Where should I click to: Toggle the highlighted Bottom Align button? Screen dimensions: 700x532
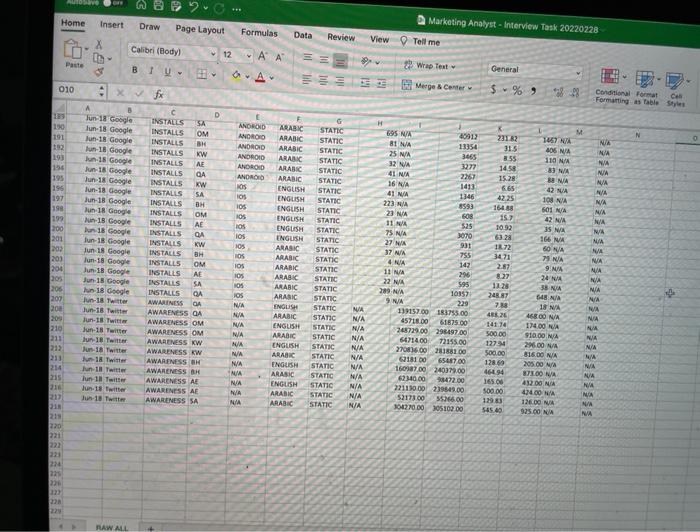pyautogui.click(x=341, y=61)
